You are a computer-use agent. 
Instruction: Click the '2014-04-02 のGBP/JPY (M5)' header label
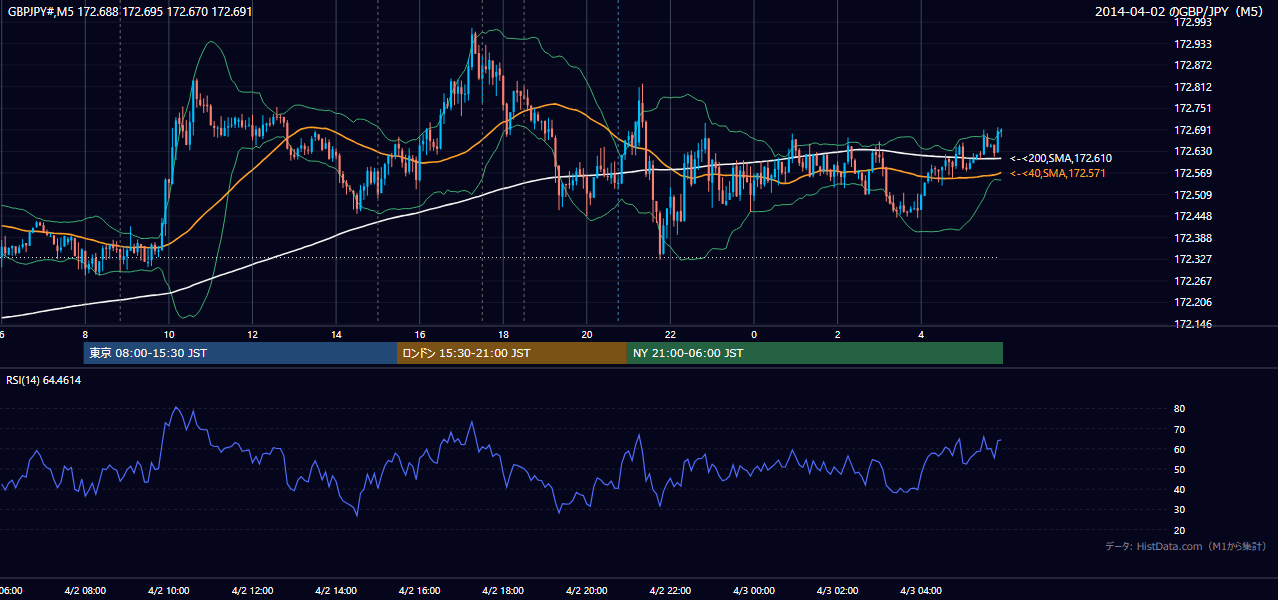coord(1180,11)
